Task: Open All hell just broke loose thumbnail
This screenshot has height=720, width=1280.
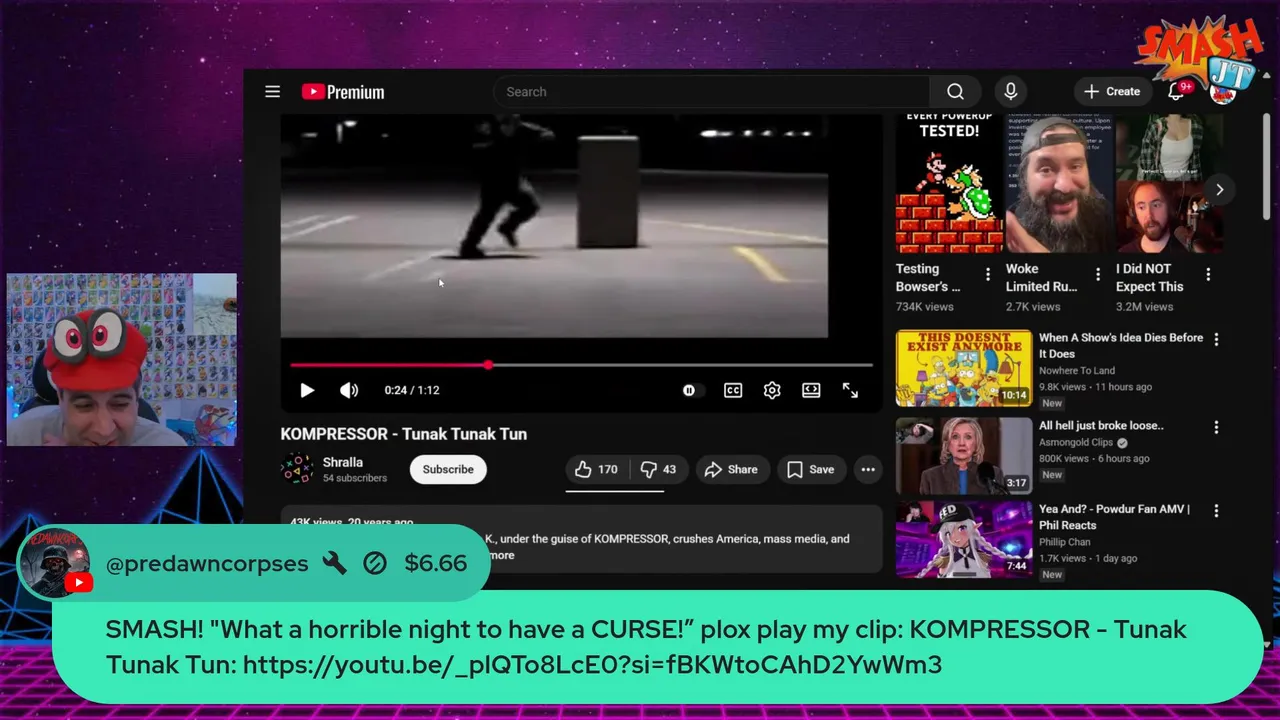Action: pyautogui.click(x=964, y=456)
